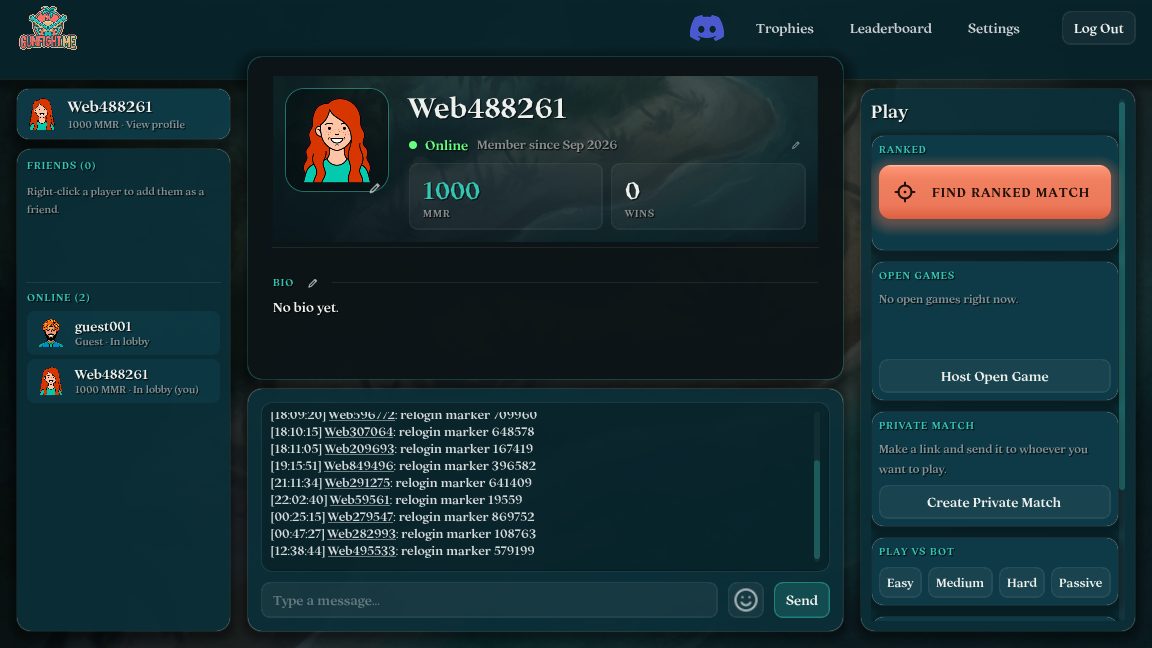Click the guest001 avatar in online list

pyautogui.click(x=51, y=333)
